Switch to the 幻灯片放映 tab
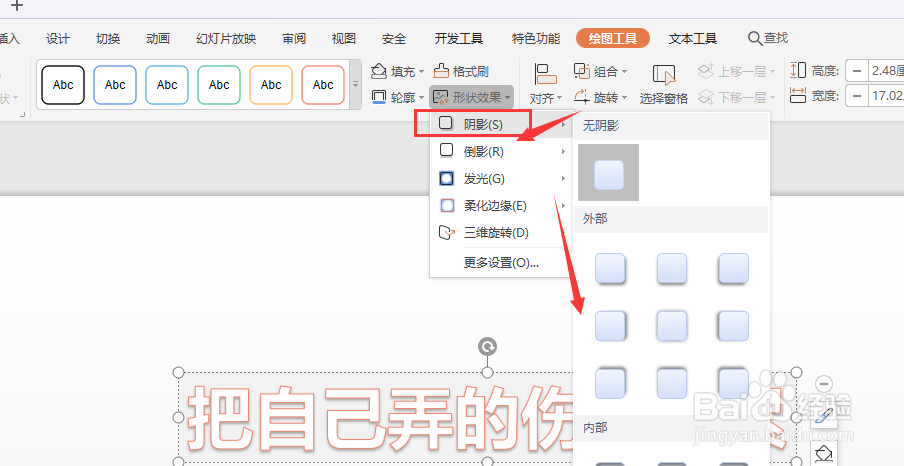This screenshot has height=466, width=904. pyautogui.click(x=226, y=39)
